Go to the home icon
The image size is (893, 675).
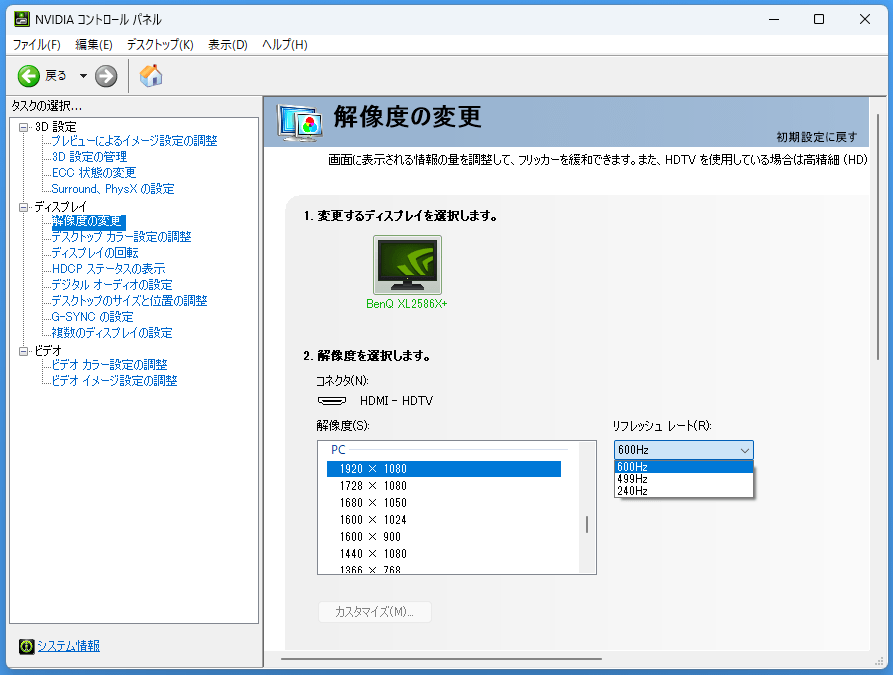coord(151,76)
